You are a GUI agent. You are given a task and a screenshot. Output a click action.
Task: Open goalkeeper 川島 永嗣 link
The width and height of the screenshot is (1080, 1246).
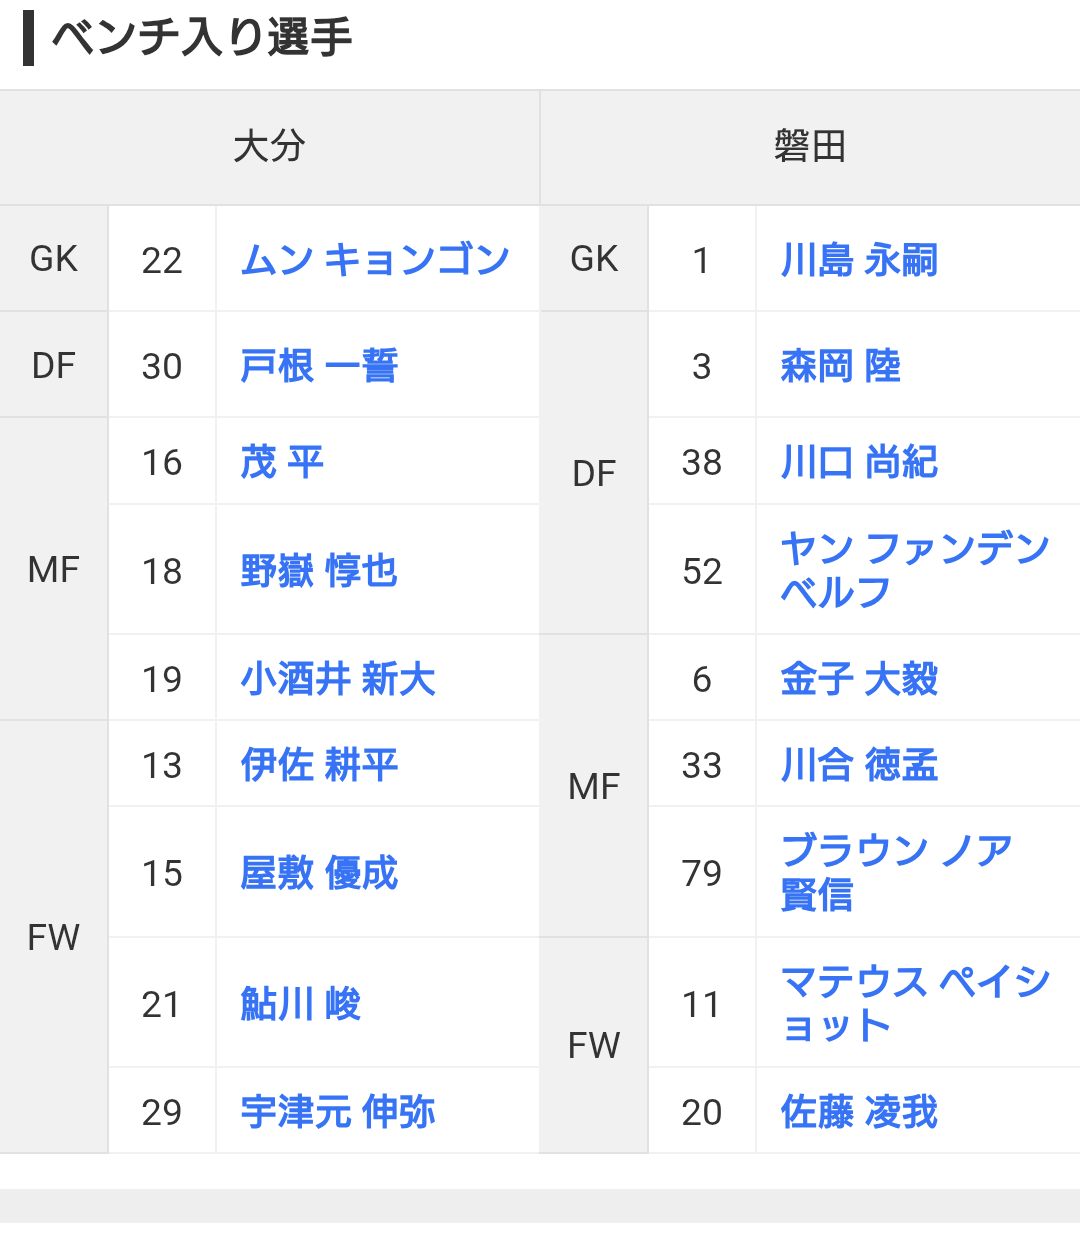pos(859,260)
